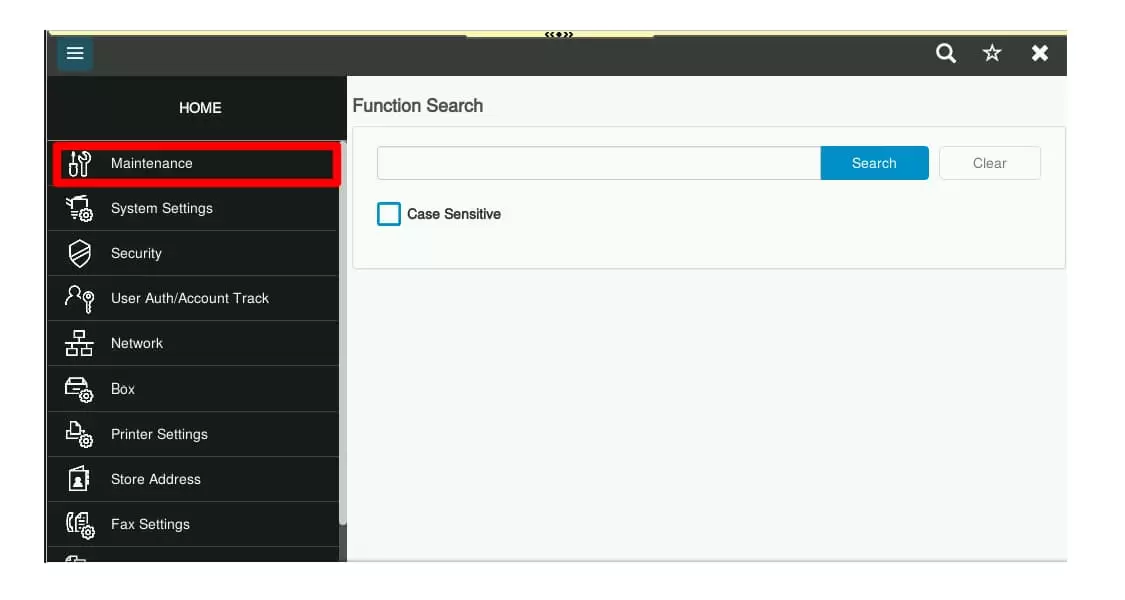Click the sidebar vertical scrollbar

click(x=343, y=334)
